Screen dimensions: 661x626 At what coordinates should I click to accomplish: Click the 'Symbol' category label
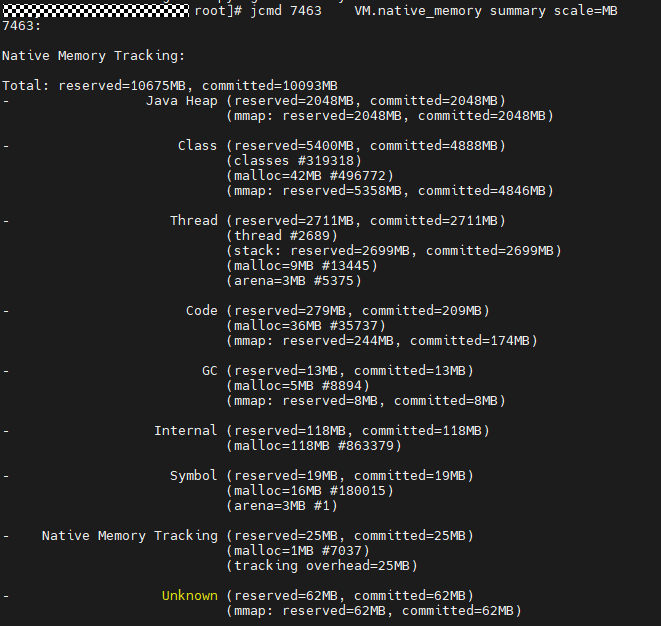pyautogui.click(x=194, y=475)
